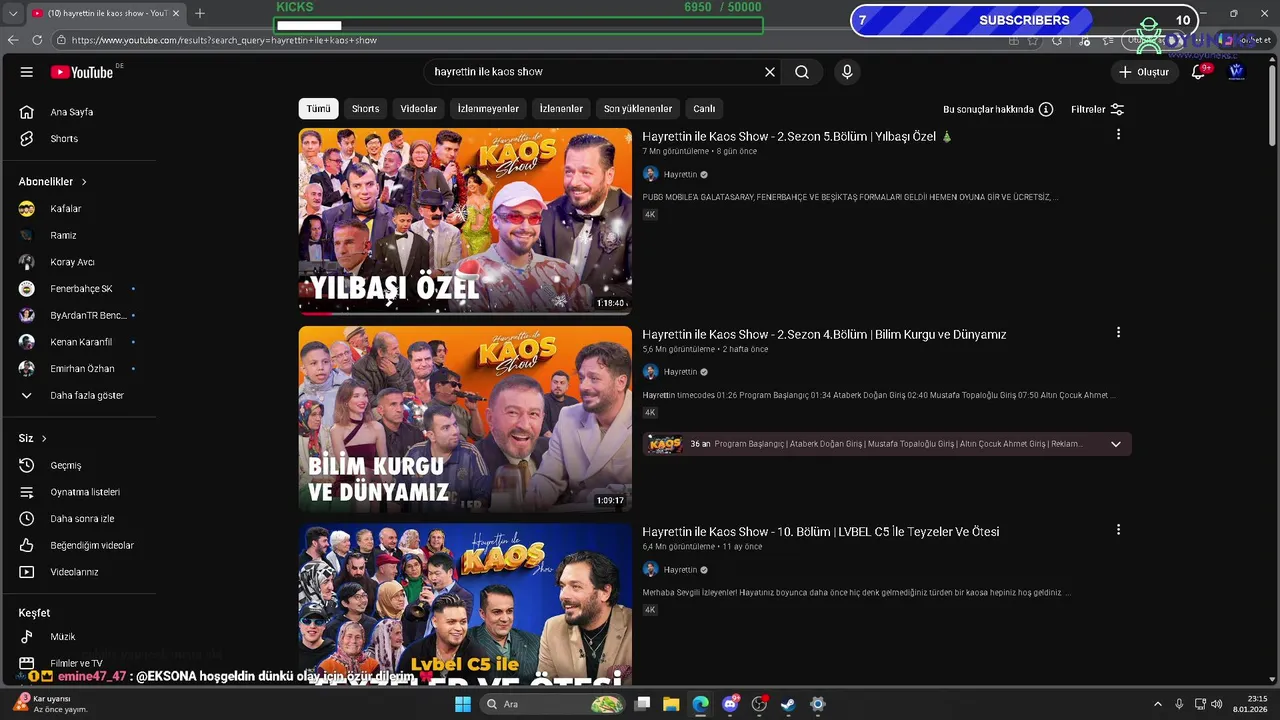Focus the YouTube search input field
Image resolution: width=1280 pixels, height=720 pixels.
coord(594,72)
